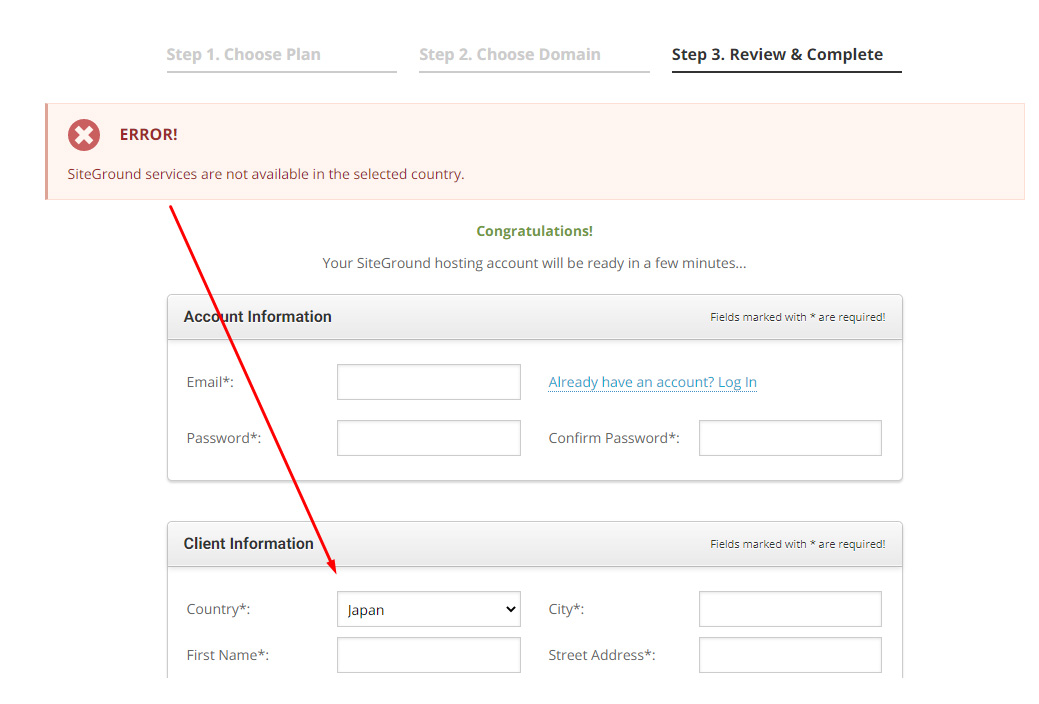
Task: Focus the Email input field
Action: pos(429,382)
